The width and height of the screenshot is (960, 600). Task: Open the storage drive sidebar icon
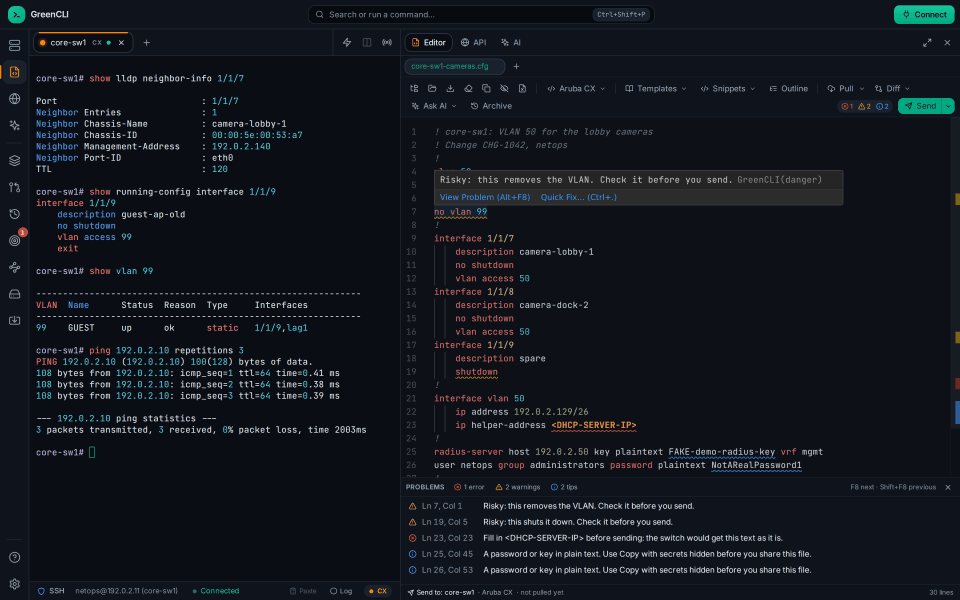15,294
